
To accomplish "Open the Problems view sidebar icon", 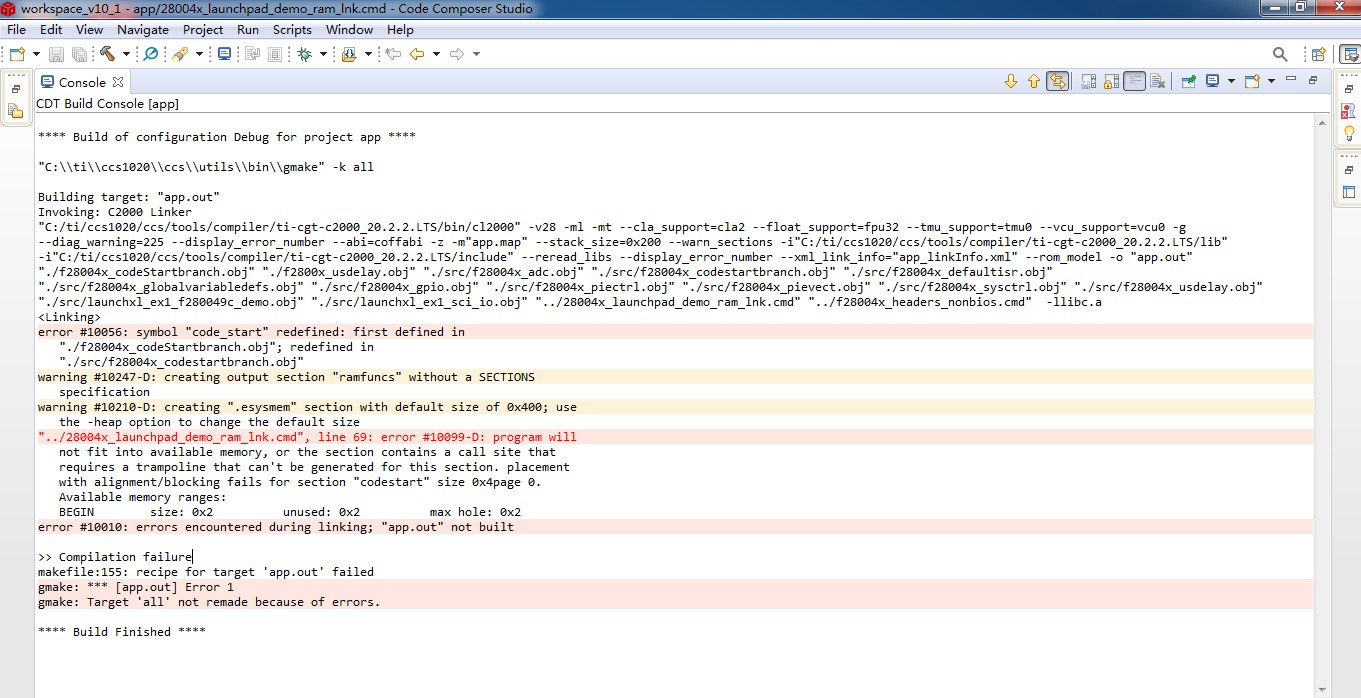I will 1349,111.
